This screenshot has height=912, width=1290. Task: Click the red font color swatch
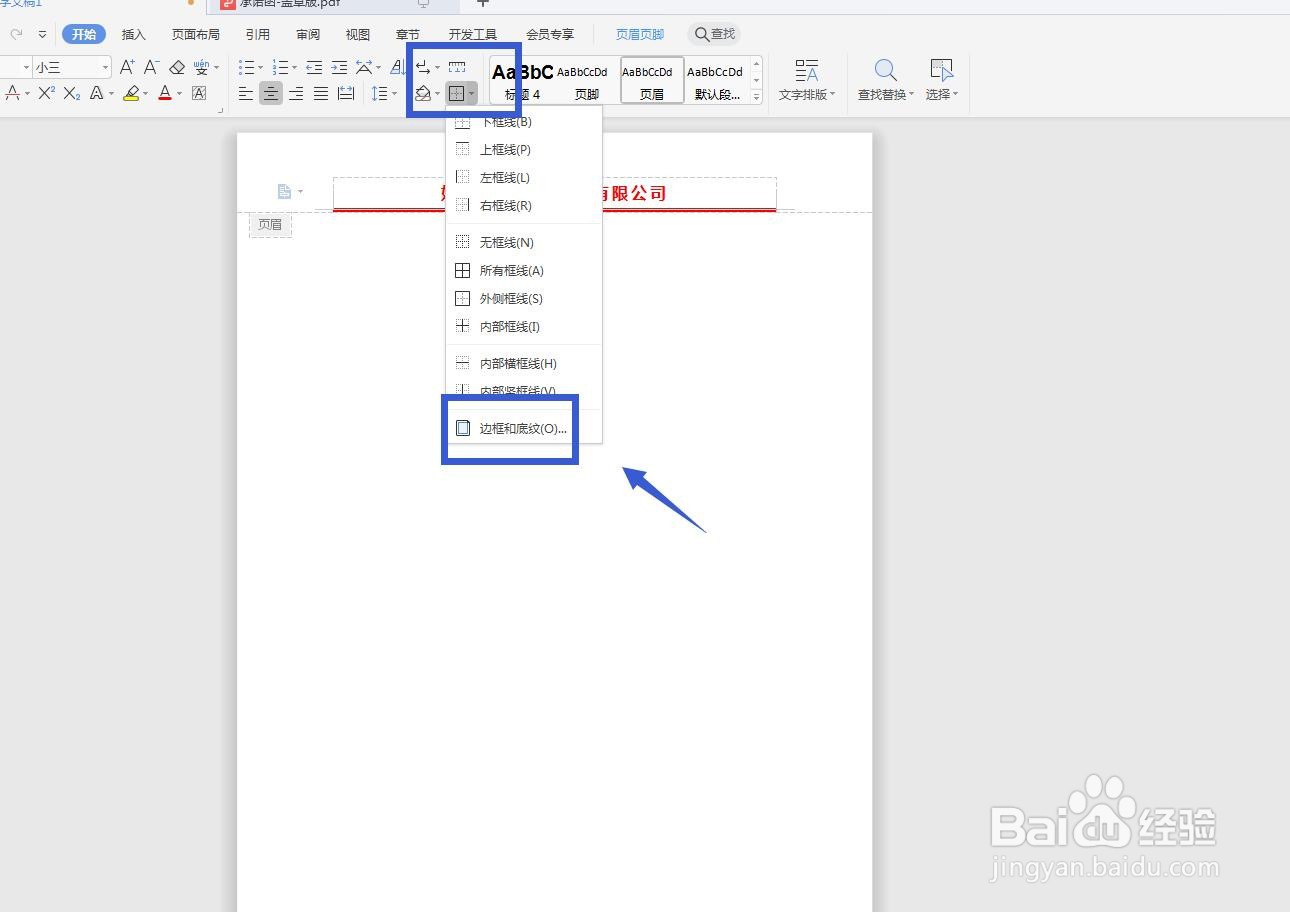tap(164, 95)
